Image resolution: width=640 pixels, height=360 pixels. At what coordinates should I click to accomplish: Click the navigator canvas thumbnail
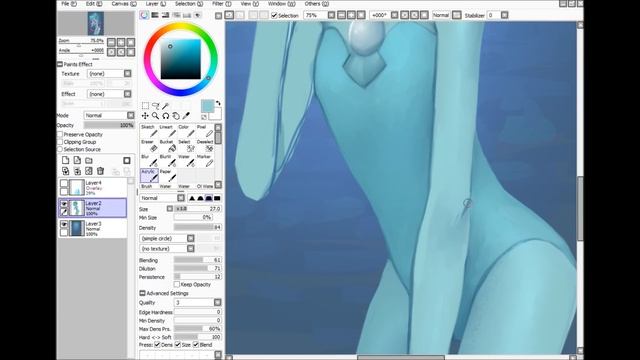point(96,23)
